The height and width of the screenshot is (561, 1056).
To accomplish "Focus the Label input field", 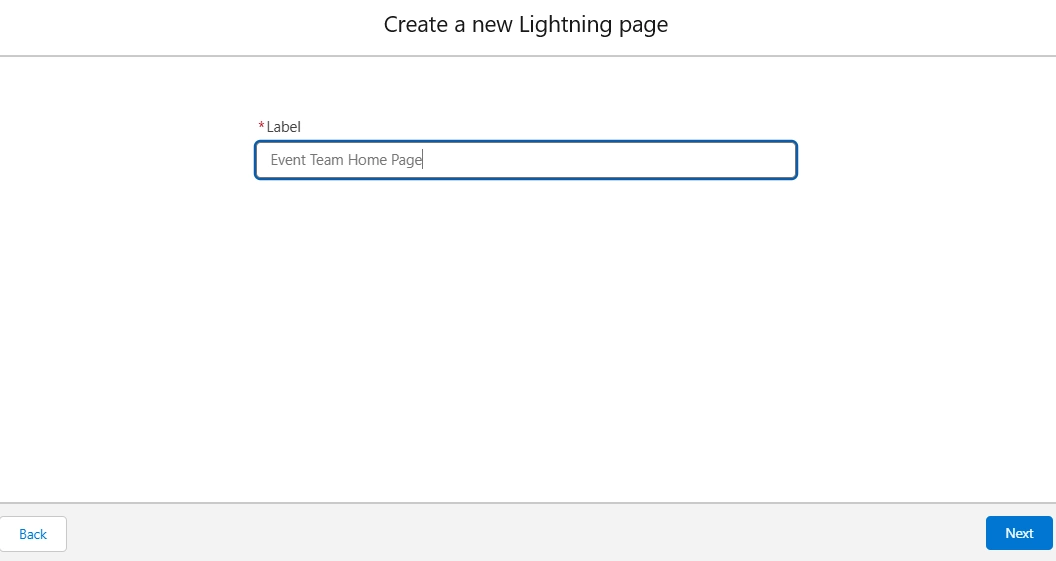I will tap(526, 160).
